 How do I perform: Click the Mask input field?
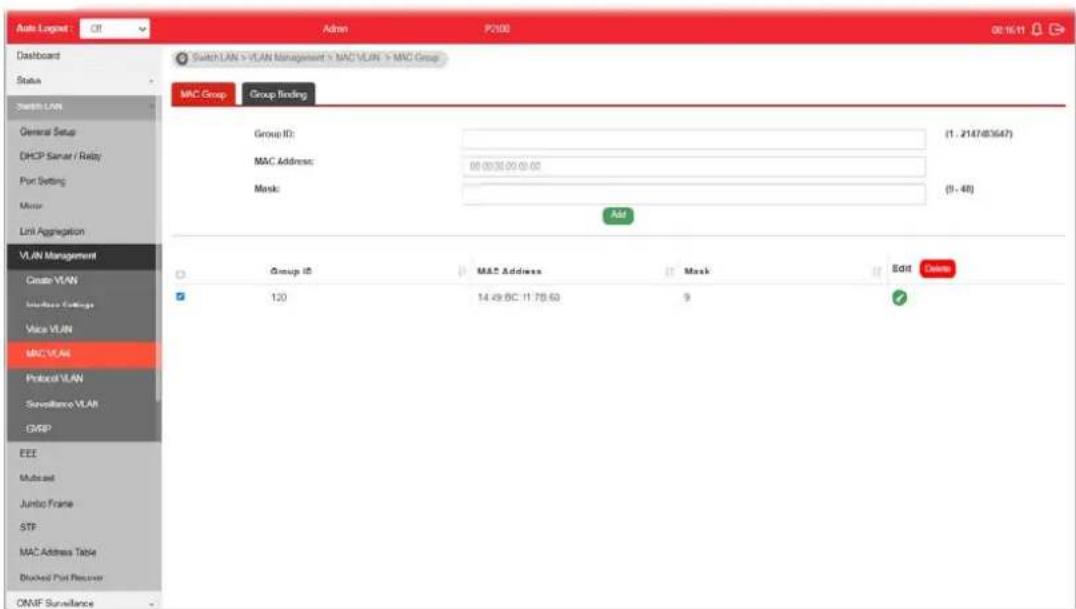click(694, 194)
